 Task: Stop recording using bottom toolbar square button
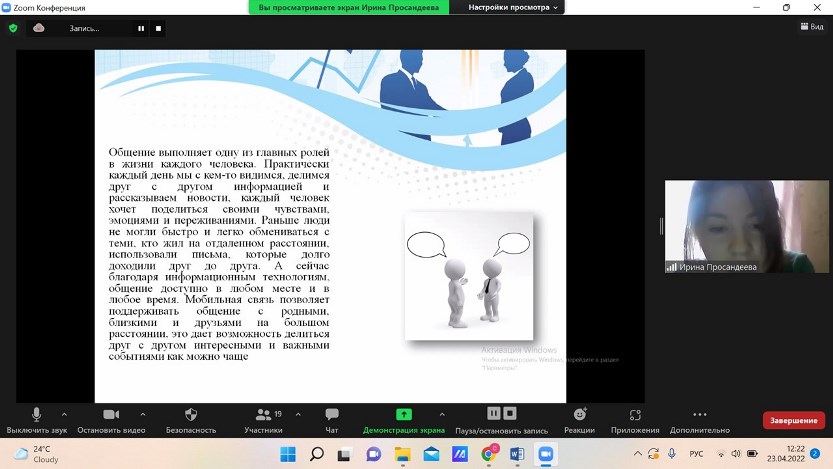coord(509,413)
